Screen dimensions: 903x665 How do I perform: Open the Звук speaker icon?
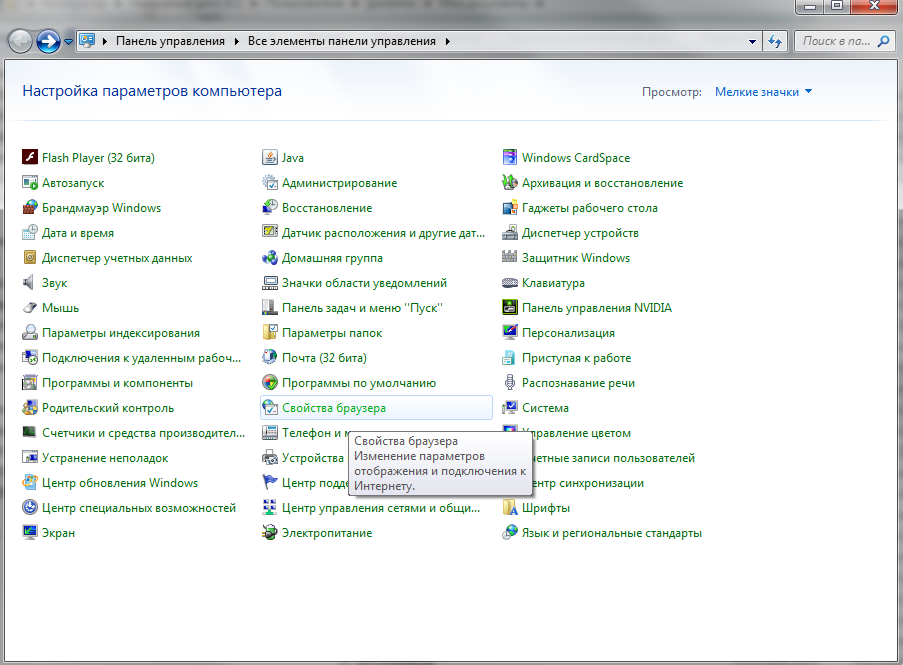(x=29, y=283)
